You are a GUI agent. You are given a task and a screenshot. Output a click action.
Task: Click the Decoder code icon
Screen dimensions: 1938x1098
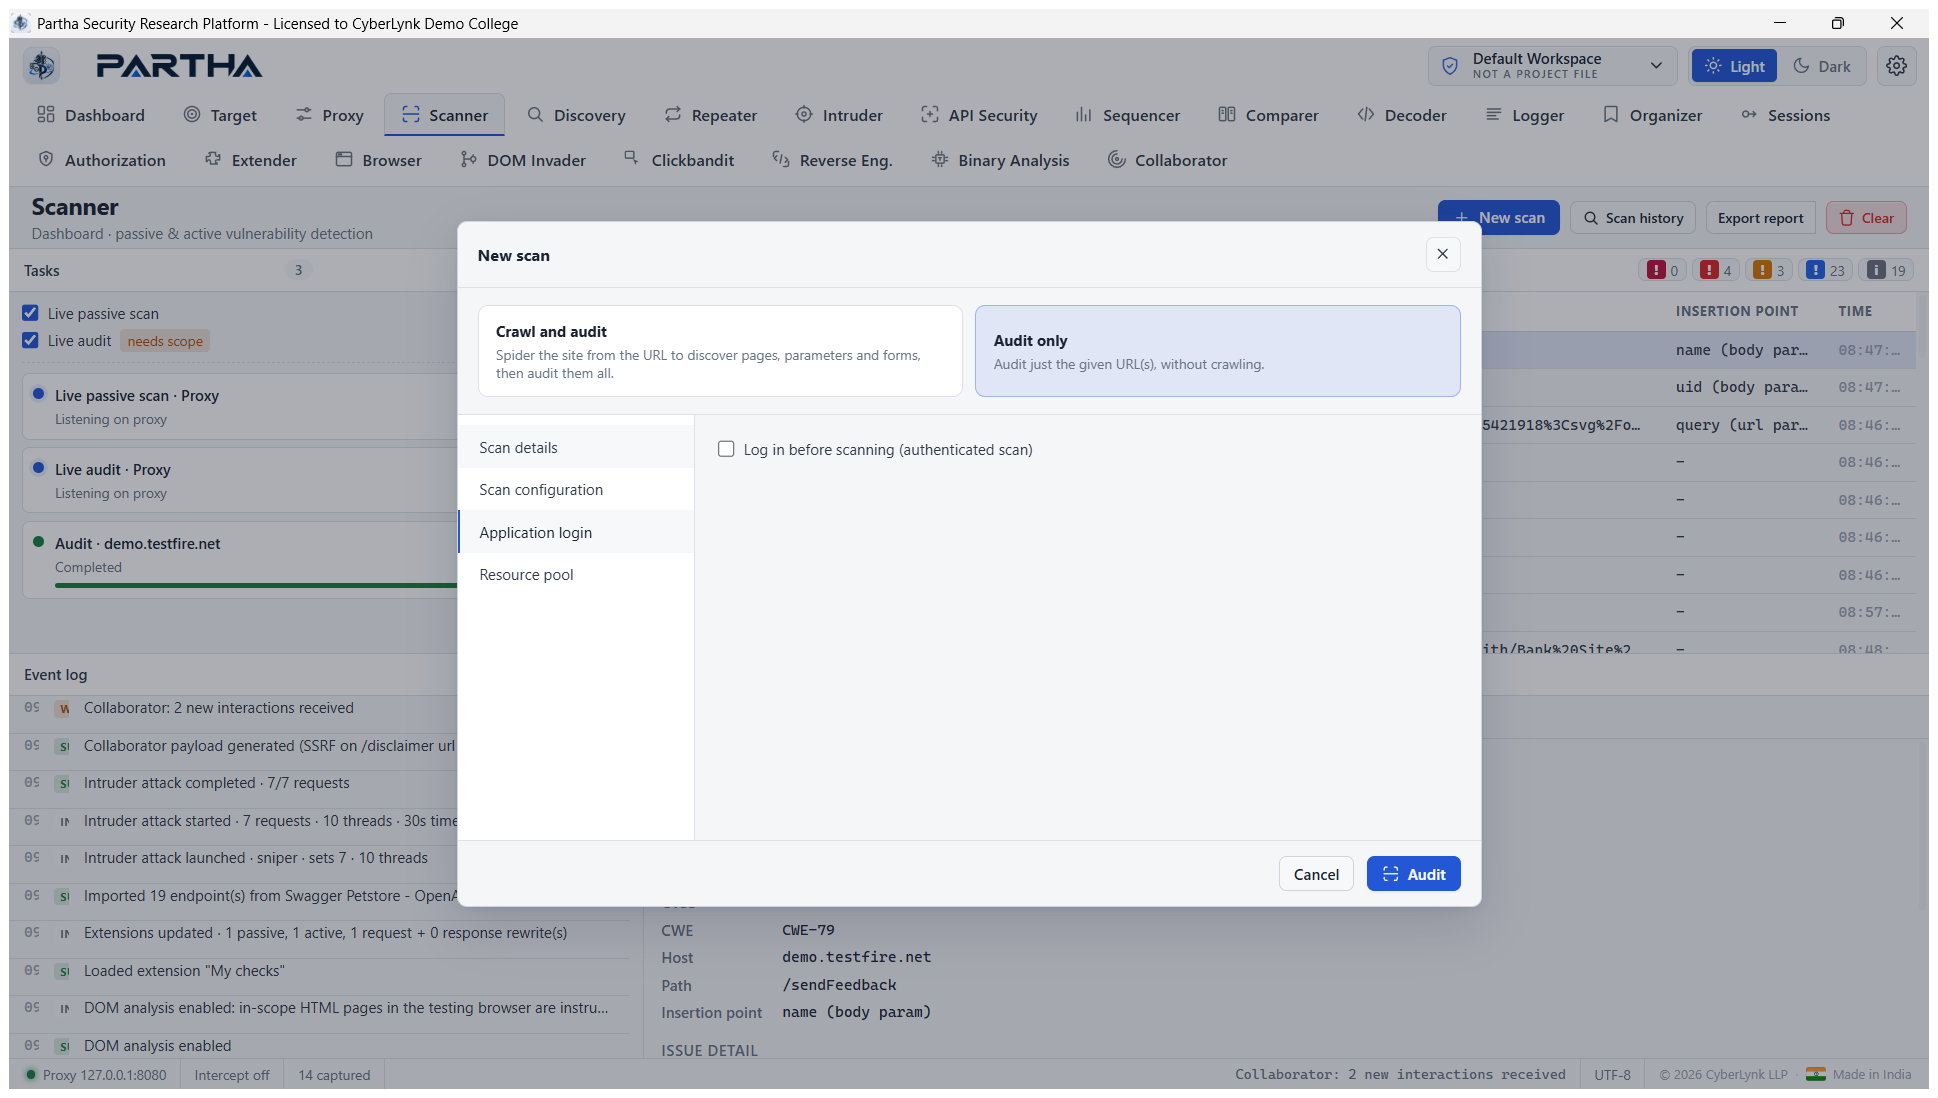coord(1366,115)
